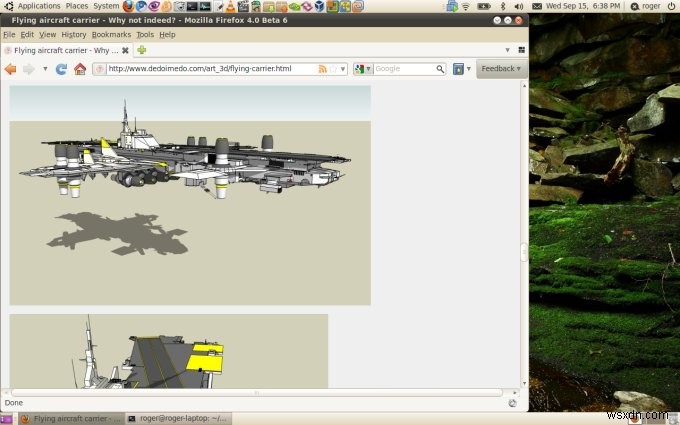Click the URL address field
This screenshot has height=425, width=680.
point(210,69)
